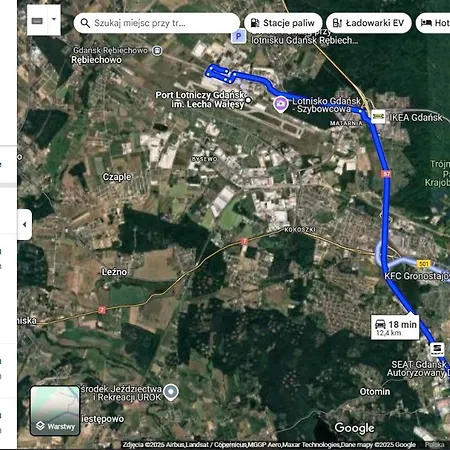This screenshot has height=450, width=450.
Task: Click the Port Lotniczy Gdańsk airport marker
Action: (x=248, y=100)
